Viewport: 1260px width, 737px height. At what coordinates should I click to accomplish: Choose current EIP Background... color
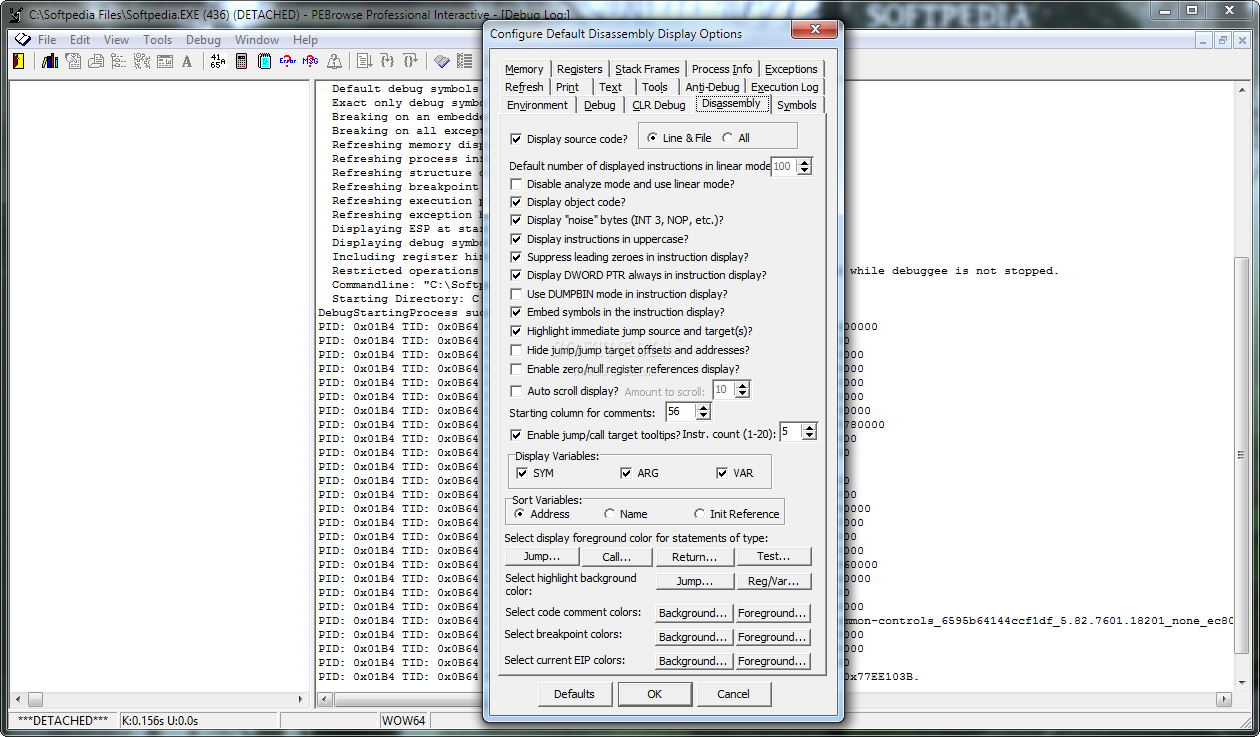[x=694, y=661]
